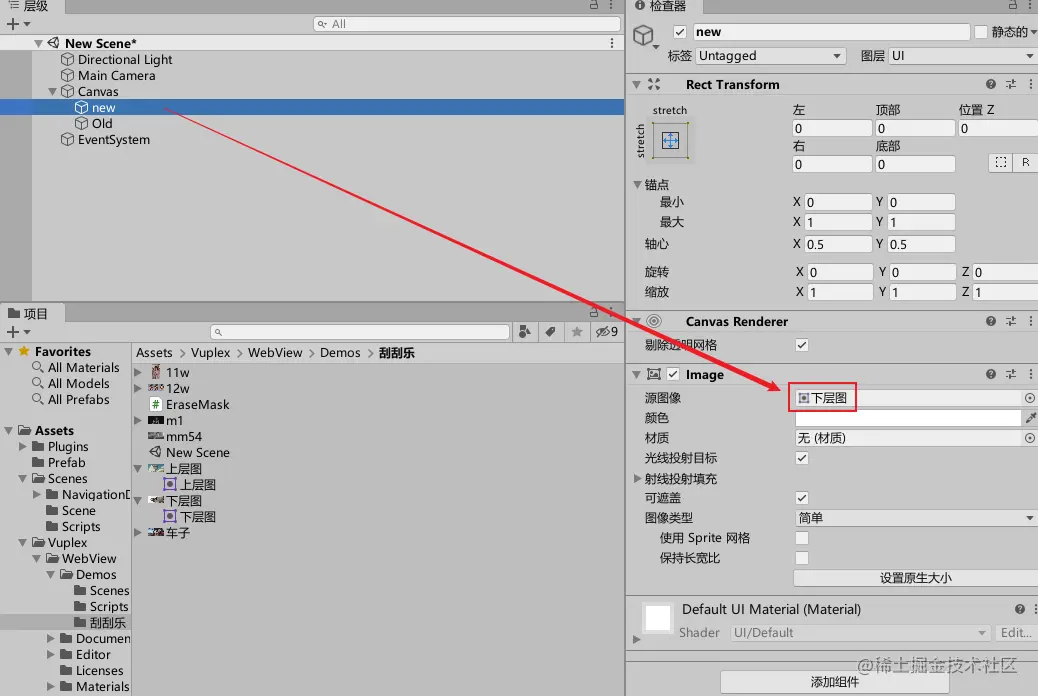Click the search by label tag icon
The height and width of the screenshot is (696, 1038).
[551, 332]
